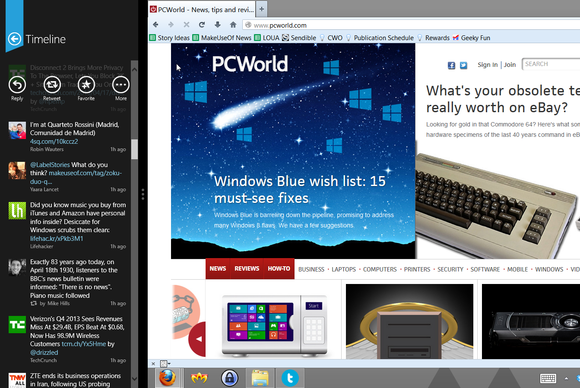580x388 pixels.
Task: Go forward in Firefox
Action: [x=171, y=25]
